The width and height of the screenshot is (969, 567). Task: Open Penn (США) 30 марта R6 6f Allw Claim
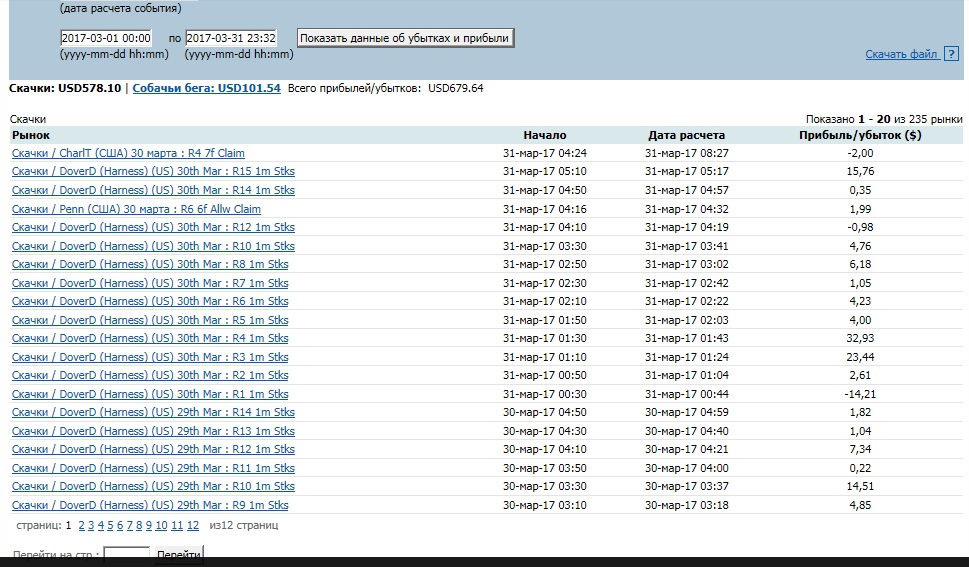136,209
